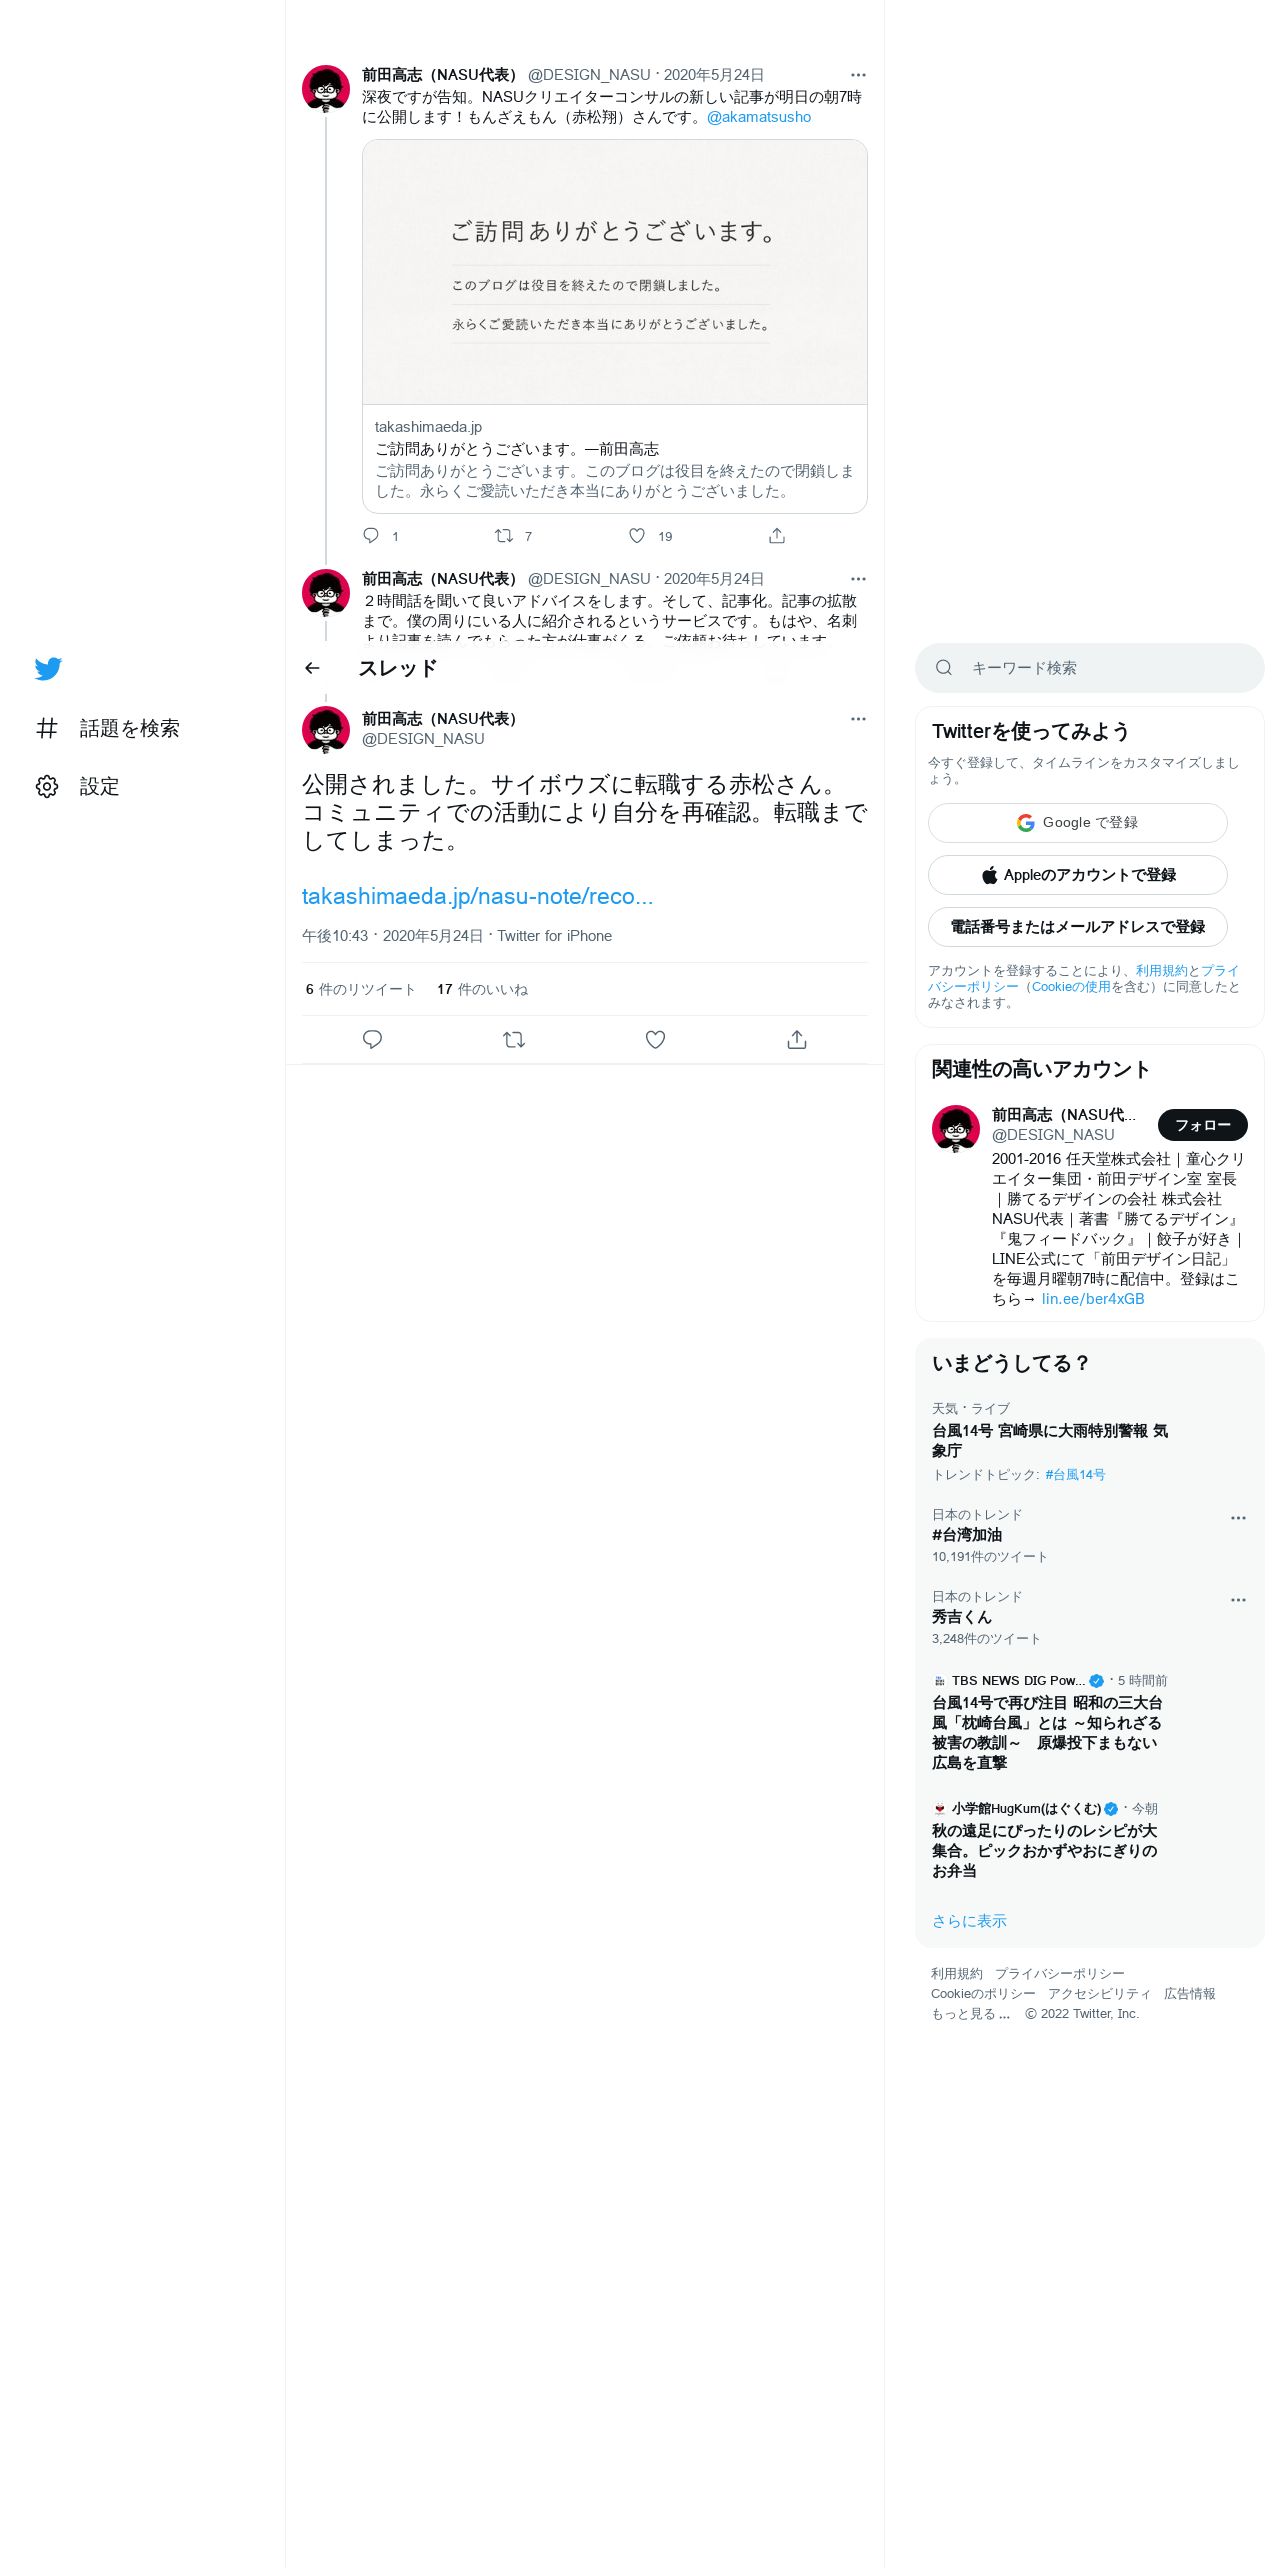1284x2568 pixels.
Task: Click the Twitter bird logo
Action: 48,669
